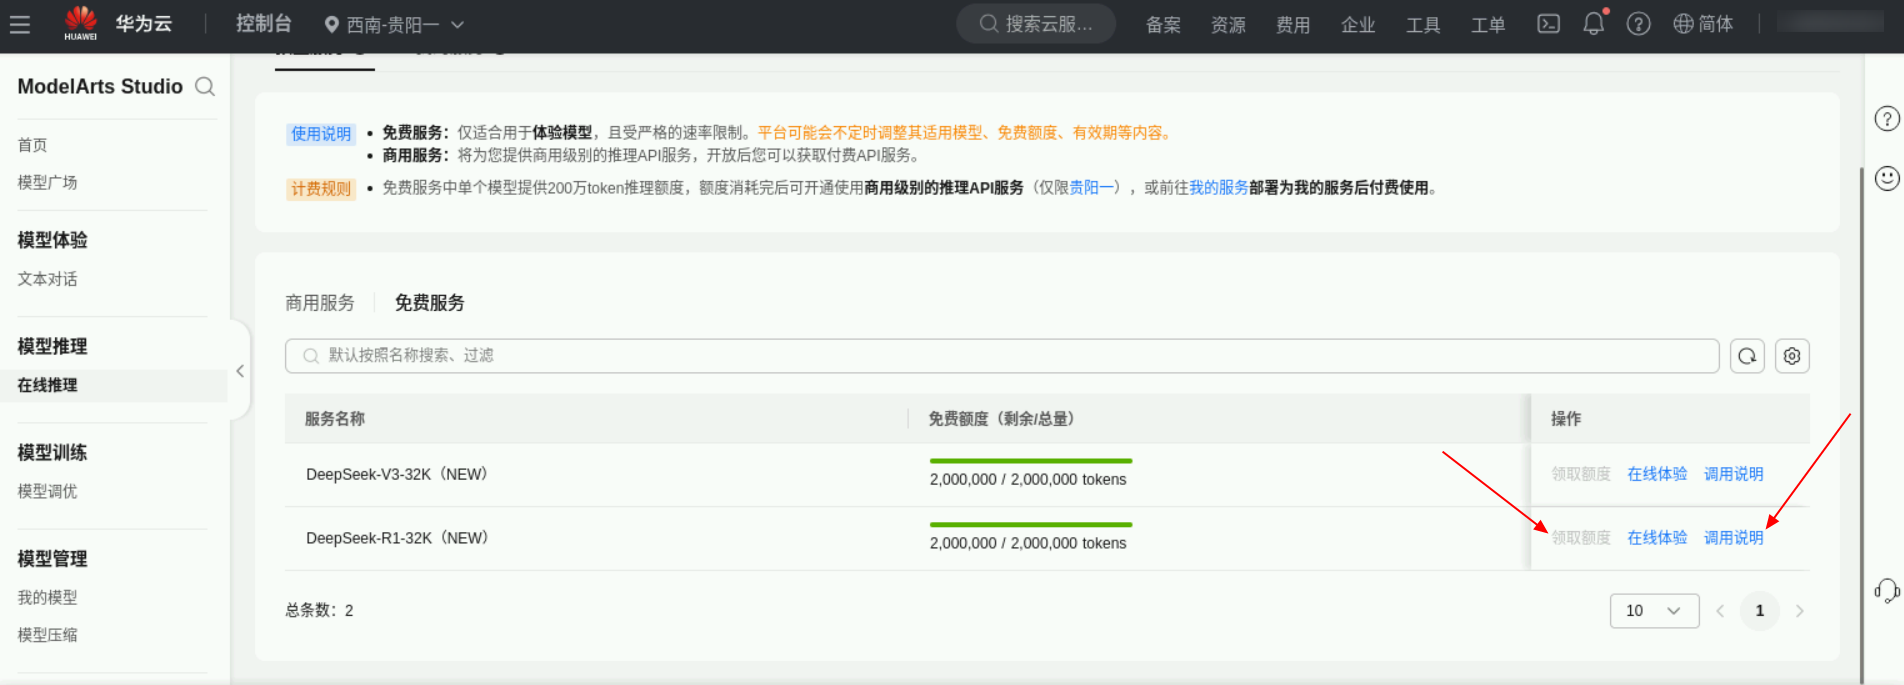Click DeepSeek-V3-32K quota progress bar

pos(1031,461)
